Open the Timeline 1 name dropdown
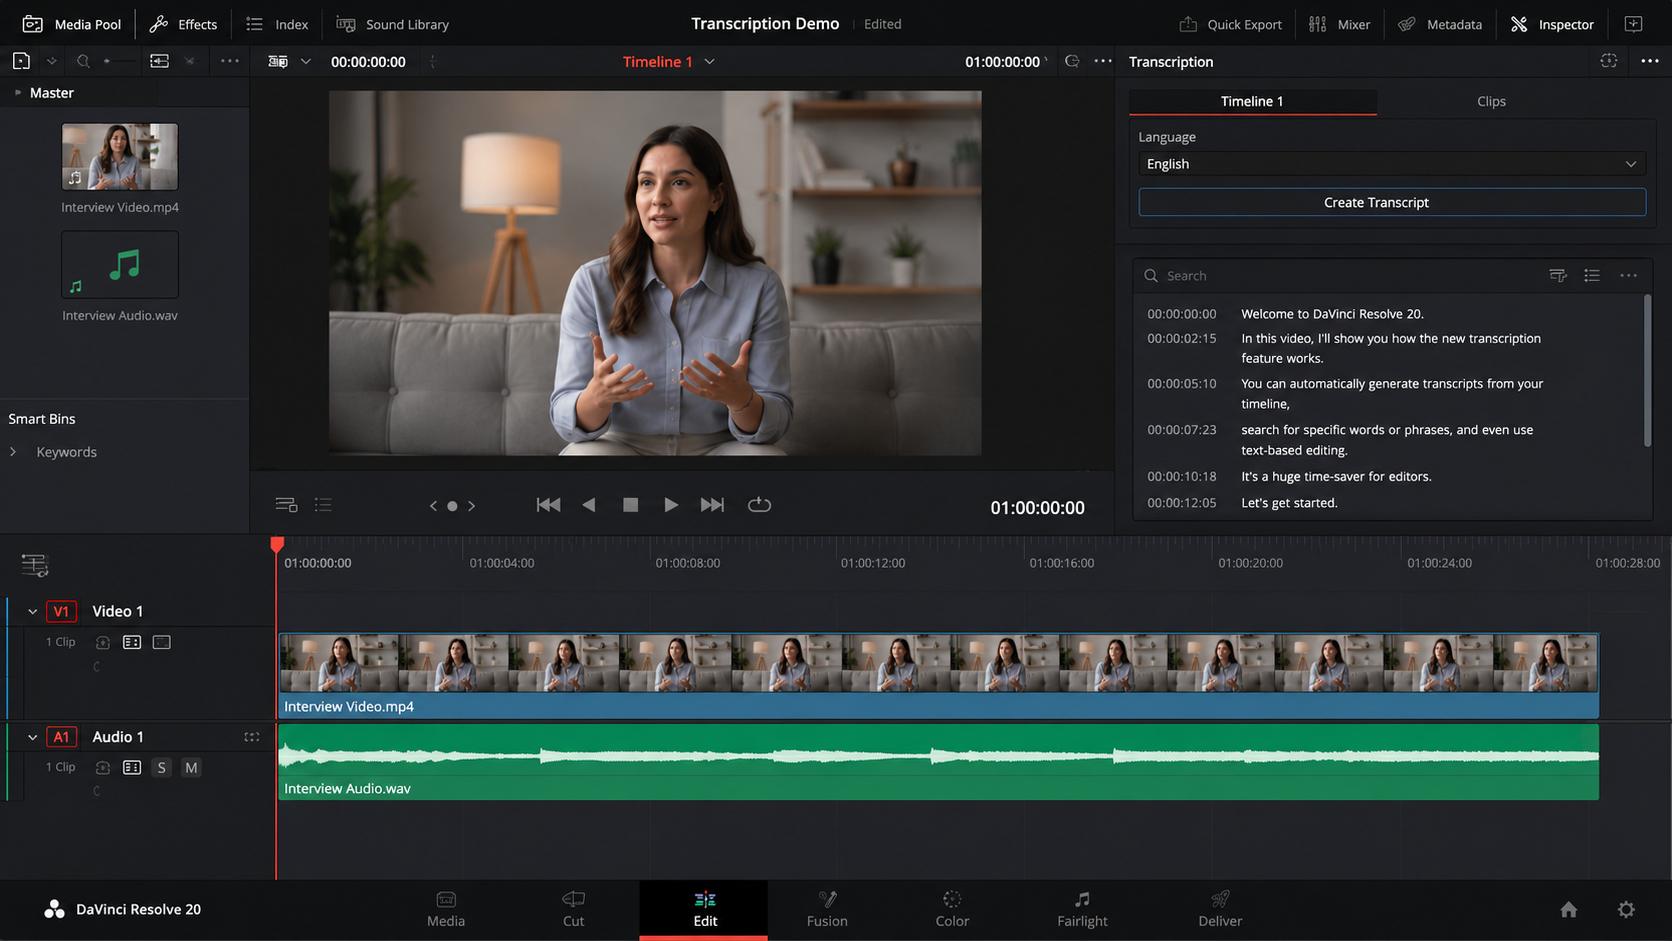This screenshot has width=1672, height=941. pyautogui.click(x=710, y=62)
